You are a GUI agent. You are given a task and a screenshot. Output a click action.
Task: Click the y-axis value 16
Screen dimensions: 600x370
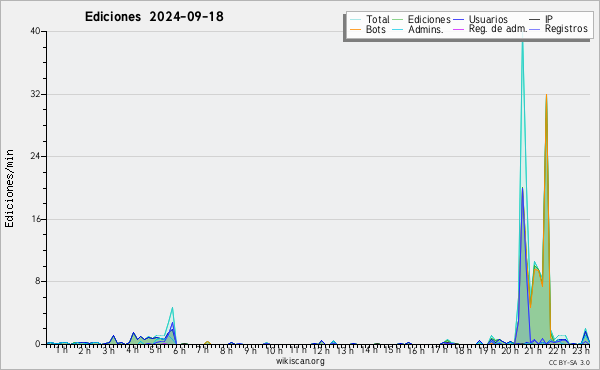(36, 219)
